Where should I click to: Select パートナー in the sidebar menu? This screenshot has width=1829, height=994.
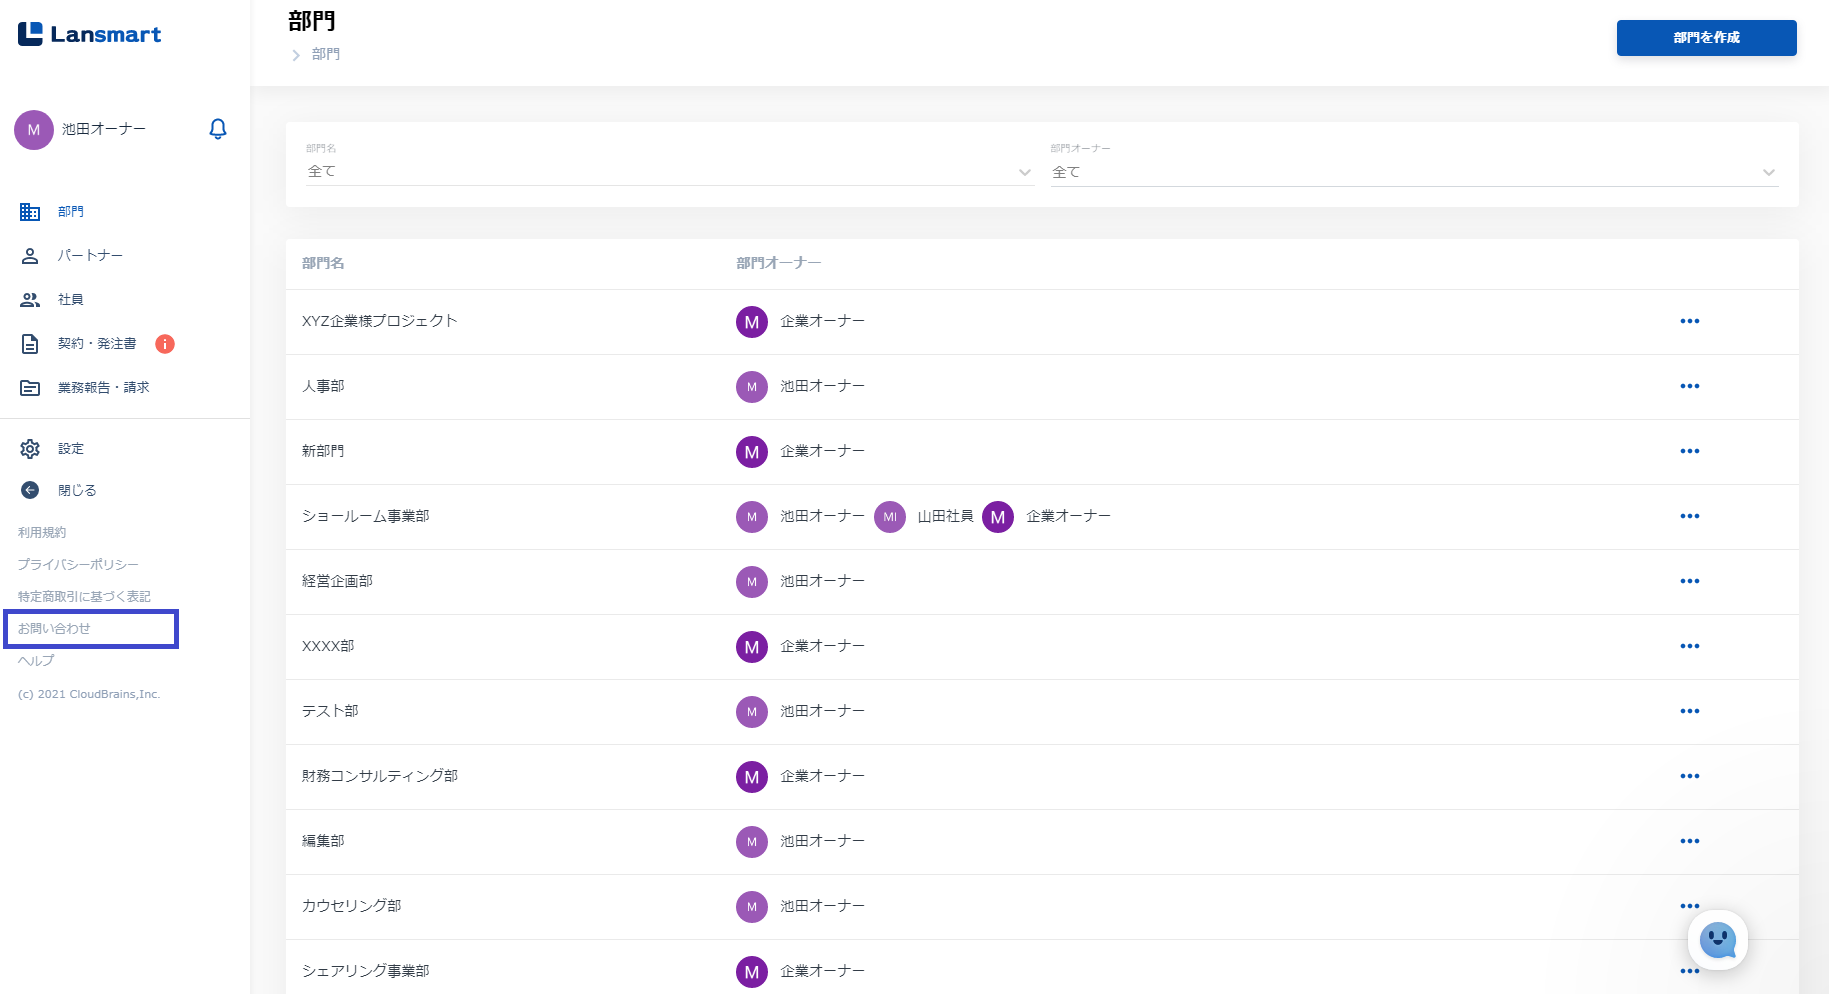coord(90,256)
